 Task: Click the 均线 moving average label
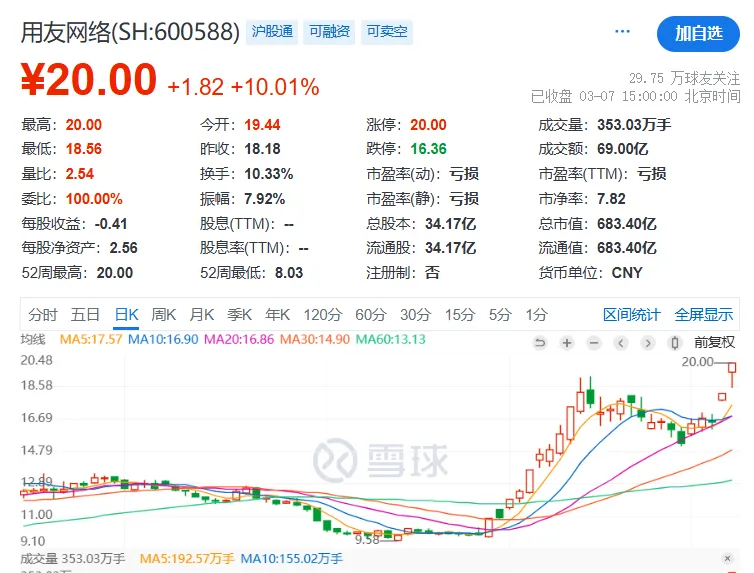pyautogui.click(x=33, y=339)
